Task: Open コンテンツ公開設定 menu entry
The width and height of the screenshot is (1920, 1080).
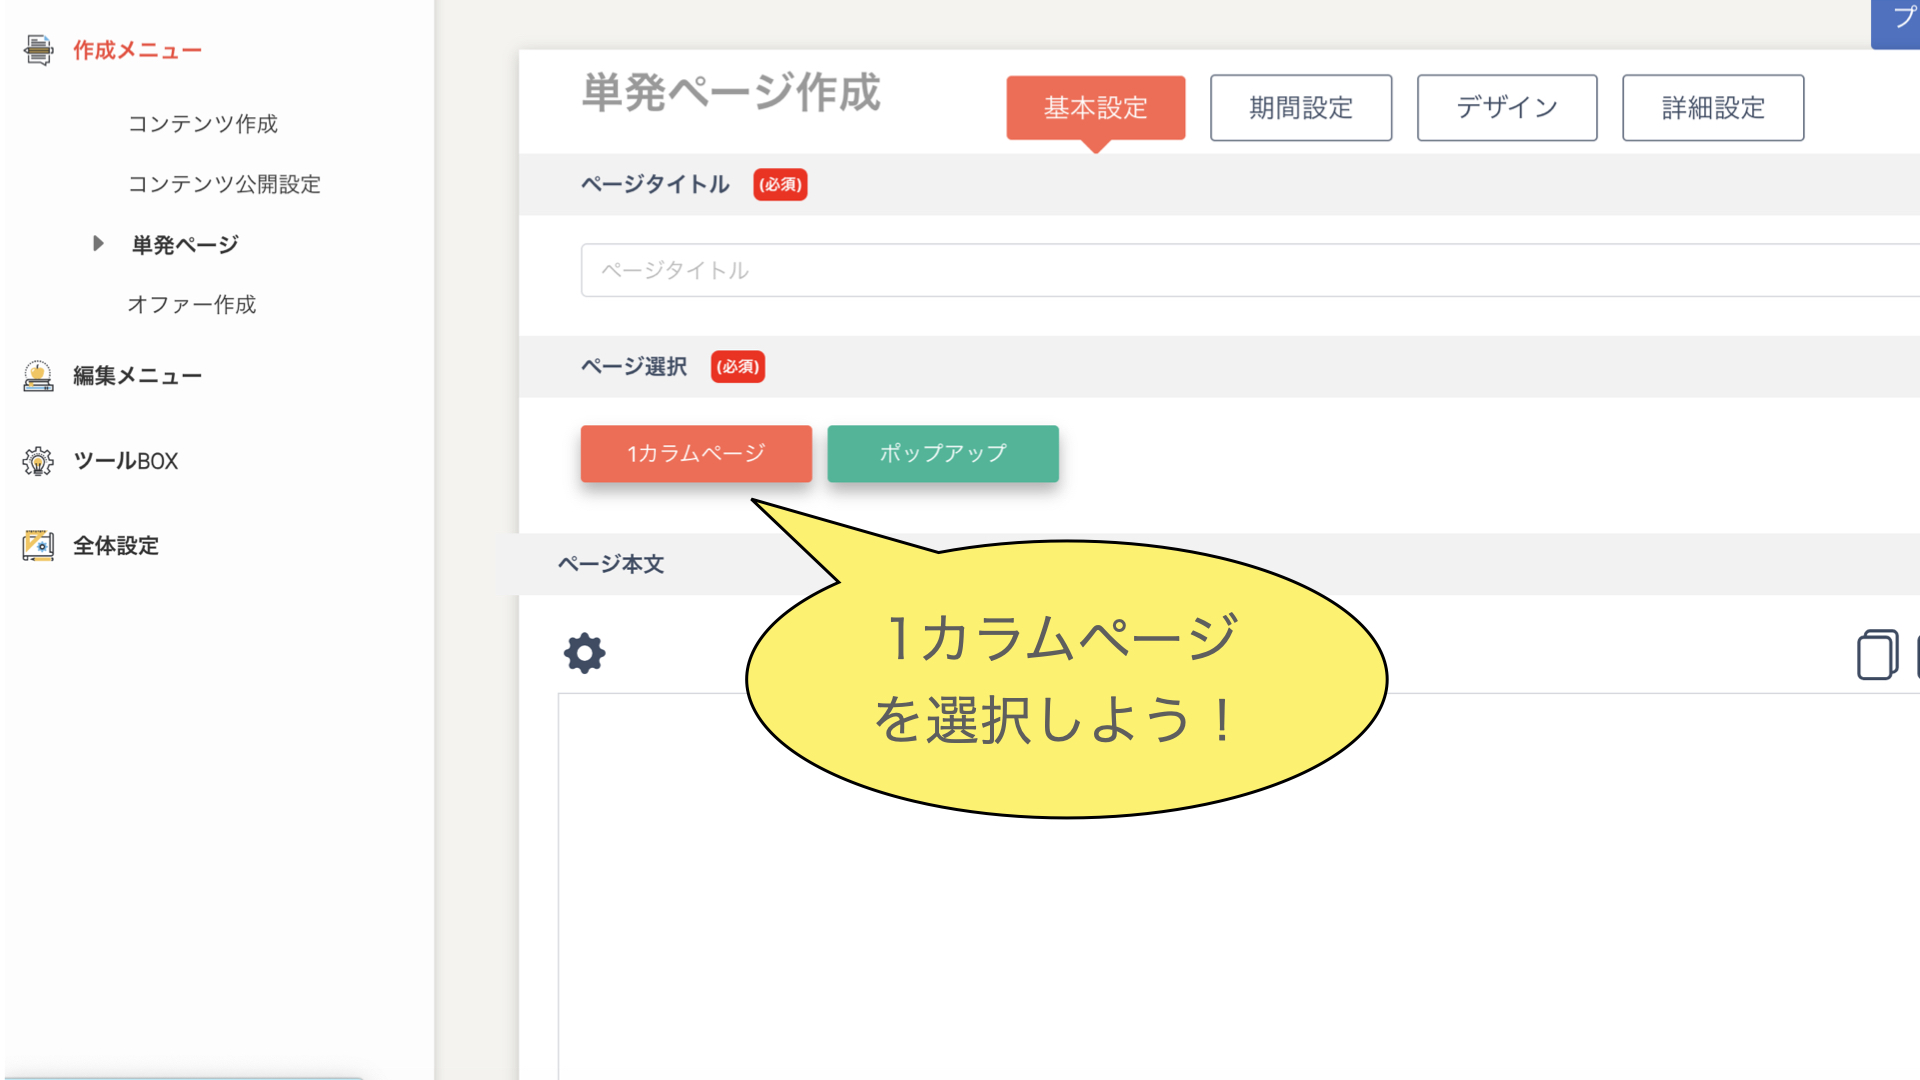Action: pos(224,184)
